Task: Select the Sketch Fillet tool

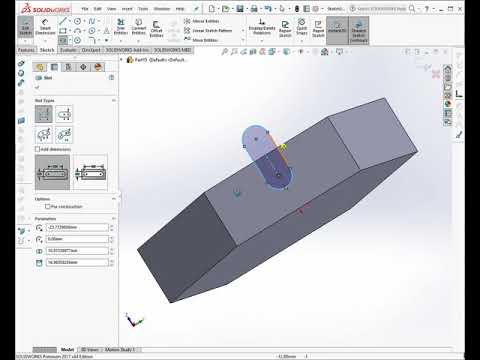Action: tap(92, 40)
